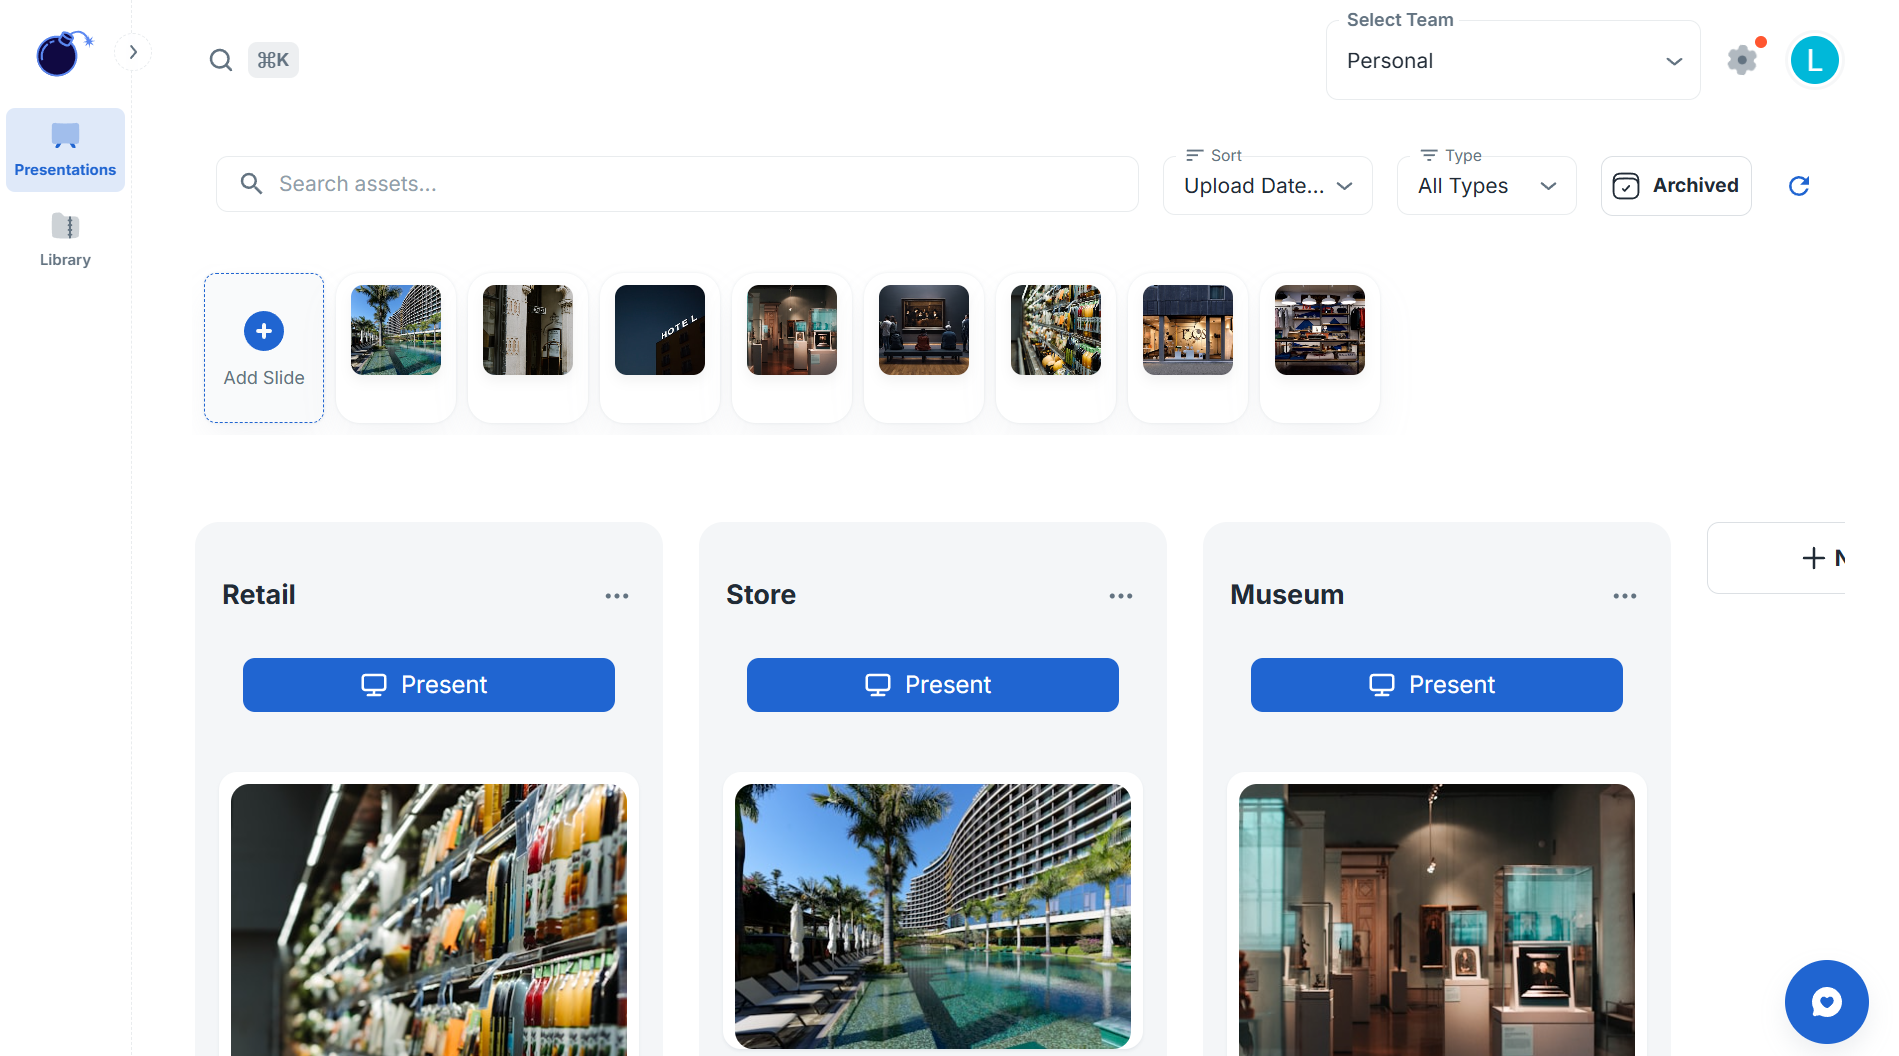Select the museum display case thumbnail in strip

(x=792, y=330)
